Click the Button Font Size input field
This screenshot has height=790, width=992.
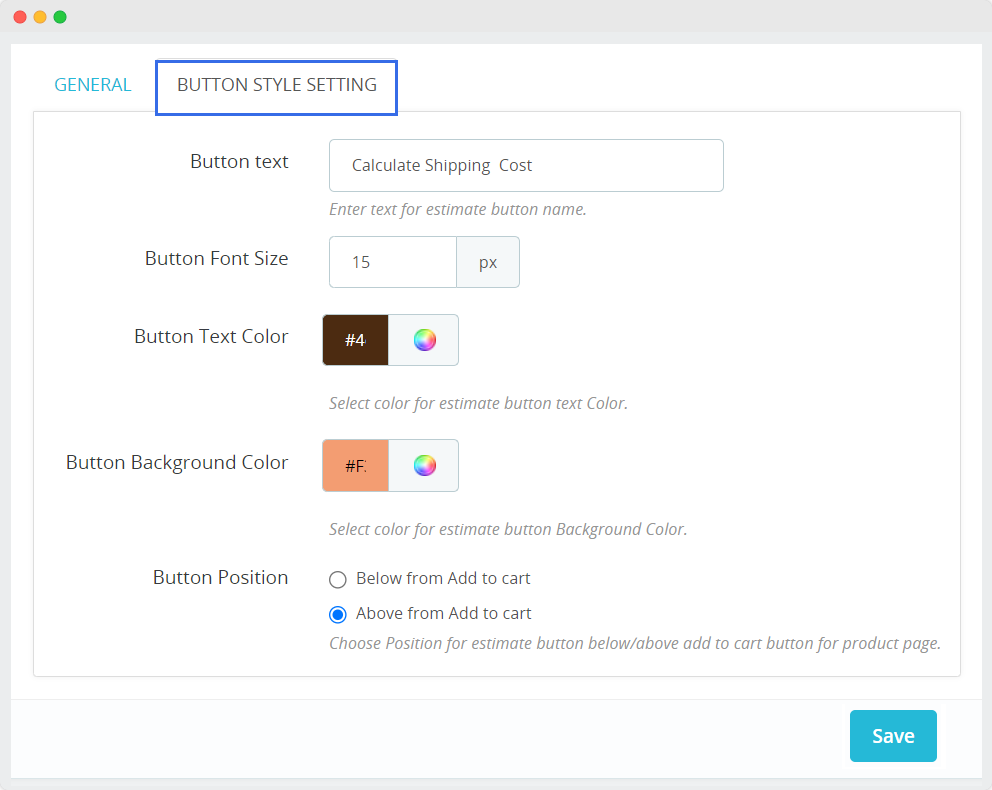[x=393, y=262]
